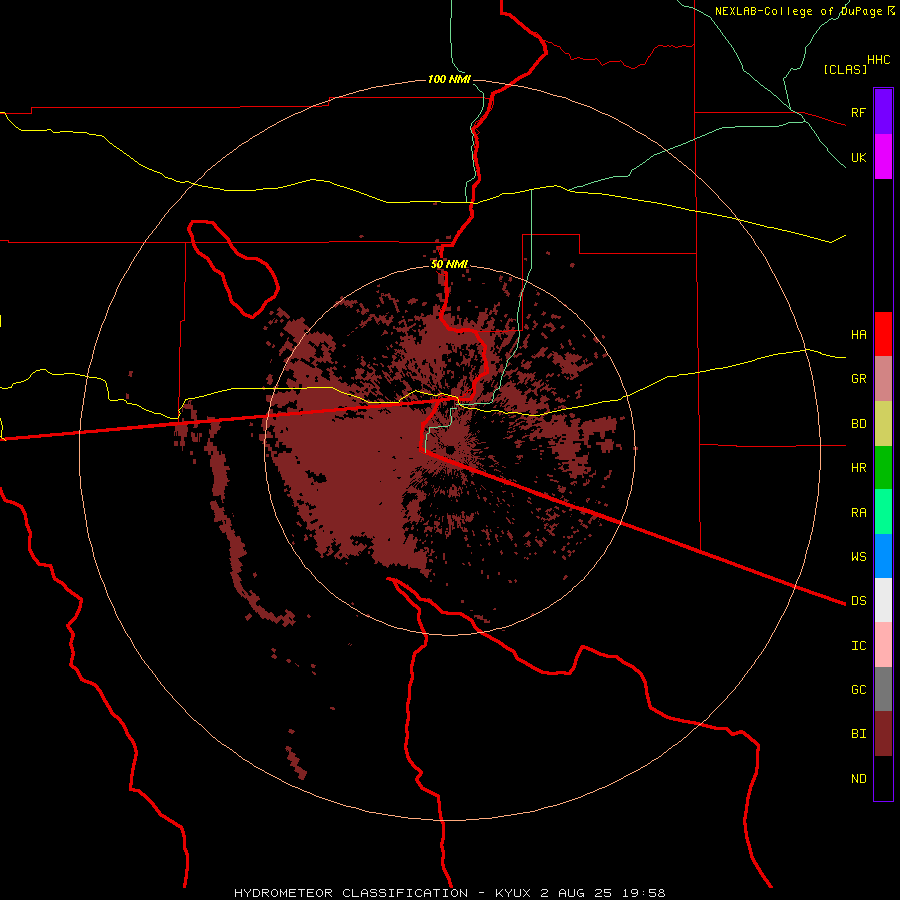Click the RF legend label
This screenshot has width=900, height=900.
pos(859,112)
